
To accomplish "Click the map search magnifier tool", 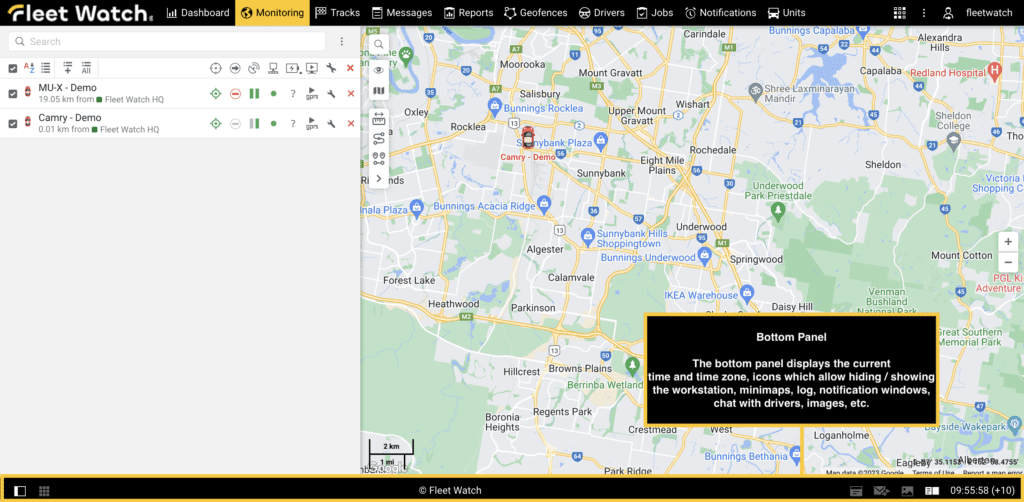I will [x=378, y=45].
